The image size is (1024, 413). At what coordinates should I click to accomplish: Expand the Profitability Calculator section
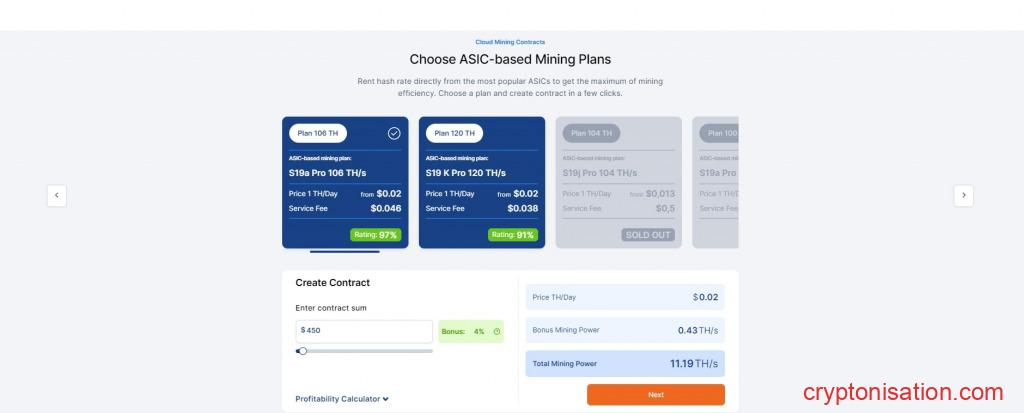pos(338,399)
